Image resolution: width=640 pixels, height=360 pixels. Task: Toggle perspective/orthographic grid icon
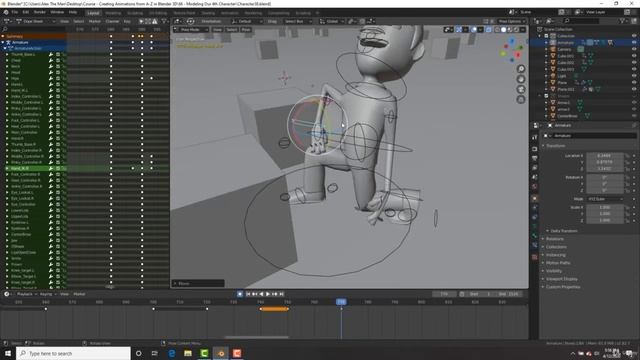[x=521, y=100]
